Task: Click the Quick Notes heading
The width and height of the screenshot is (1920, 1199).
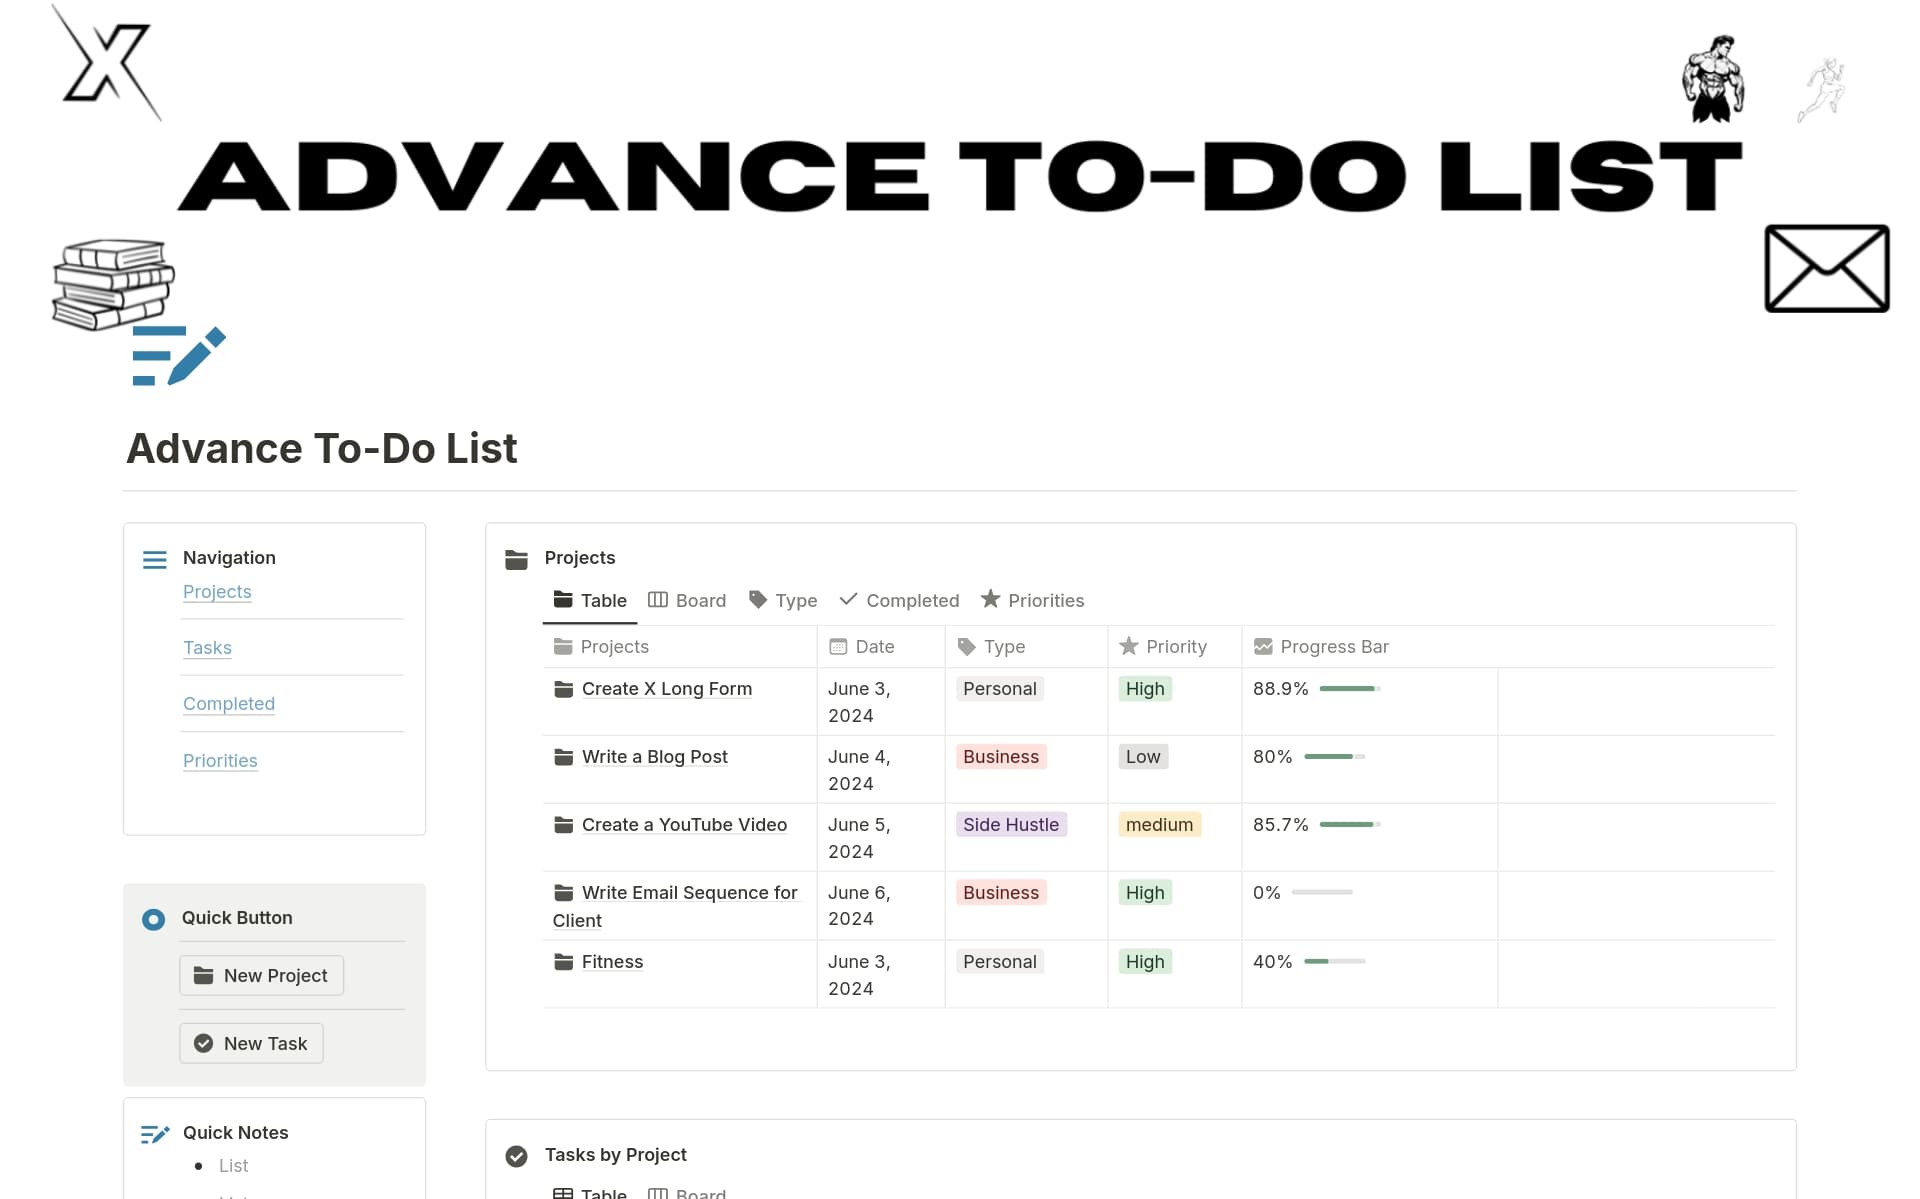Action: pos(236,1133)
